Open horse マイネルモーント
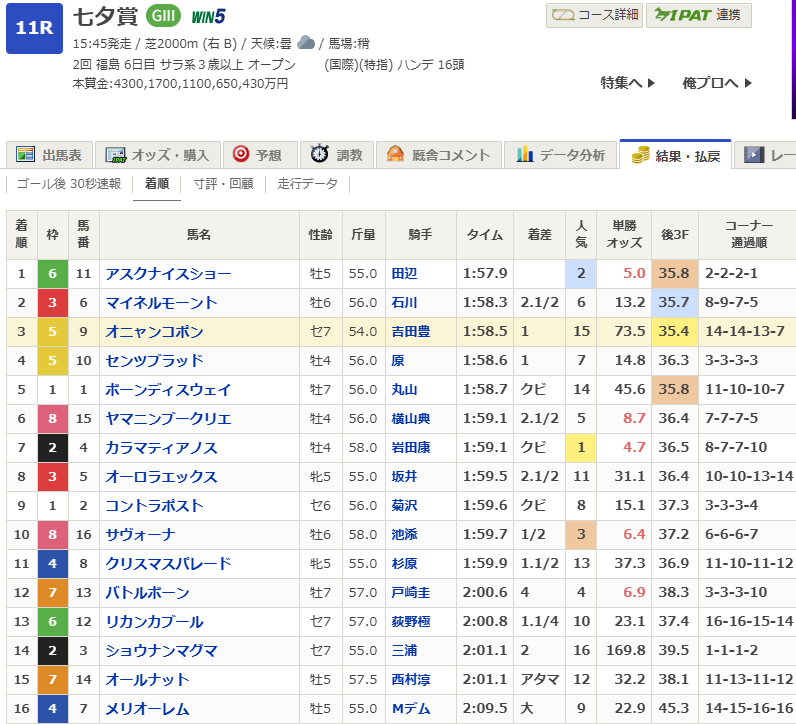 [161, 303]
